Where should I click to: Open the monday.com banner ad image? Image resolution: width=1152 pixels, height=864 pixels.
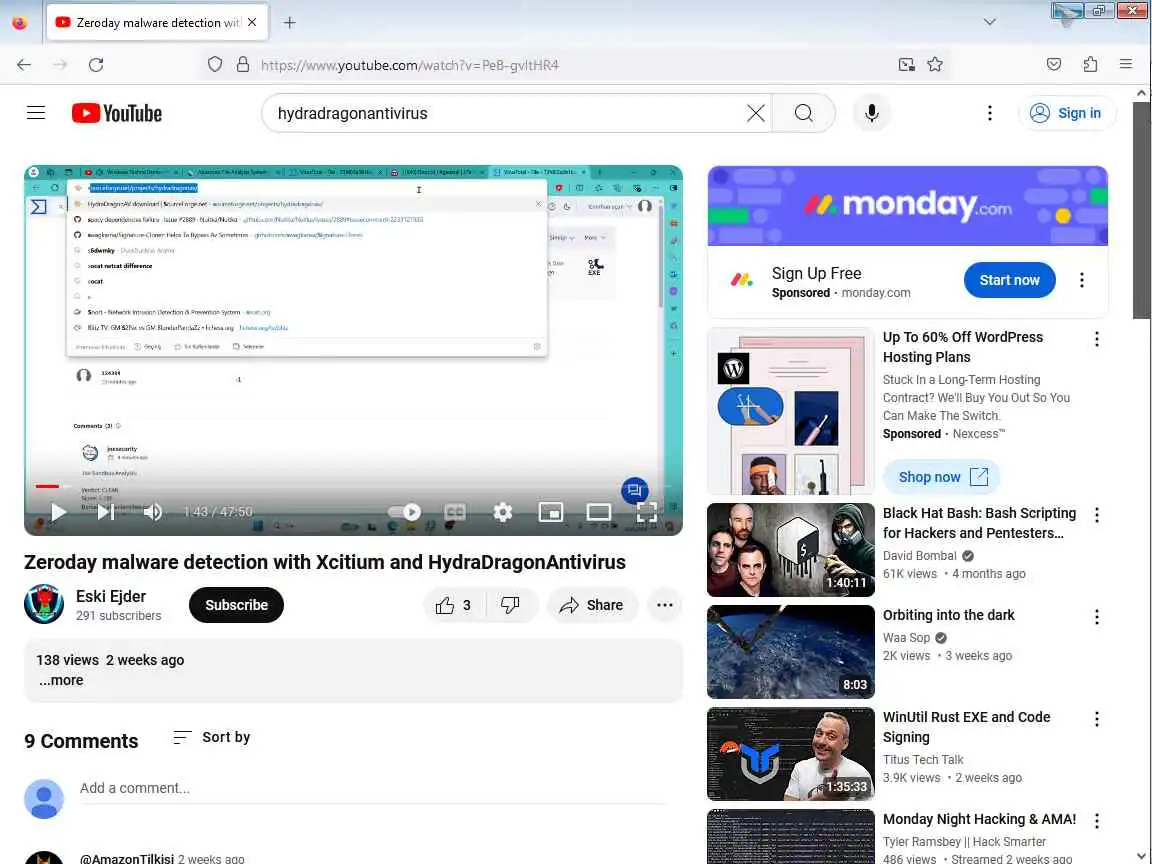click(908, 206)
